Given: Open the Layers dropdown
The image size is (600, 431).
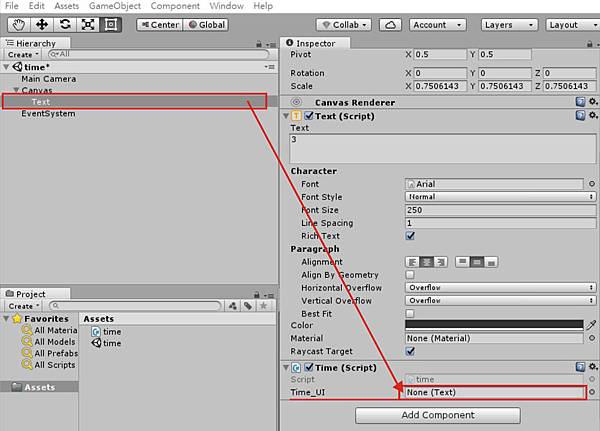Looking at the screenshot, I should [509, 25].
